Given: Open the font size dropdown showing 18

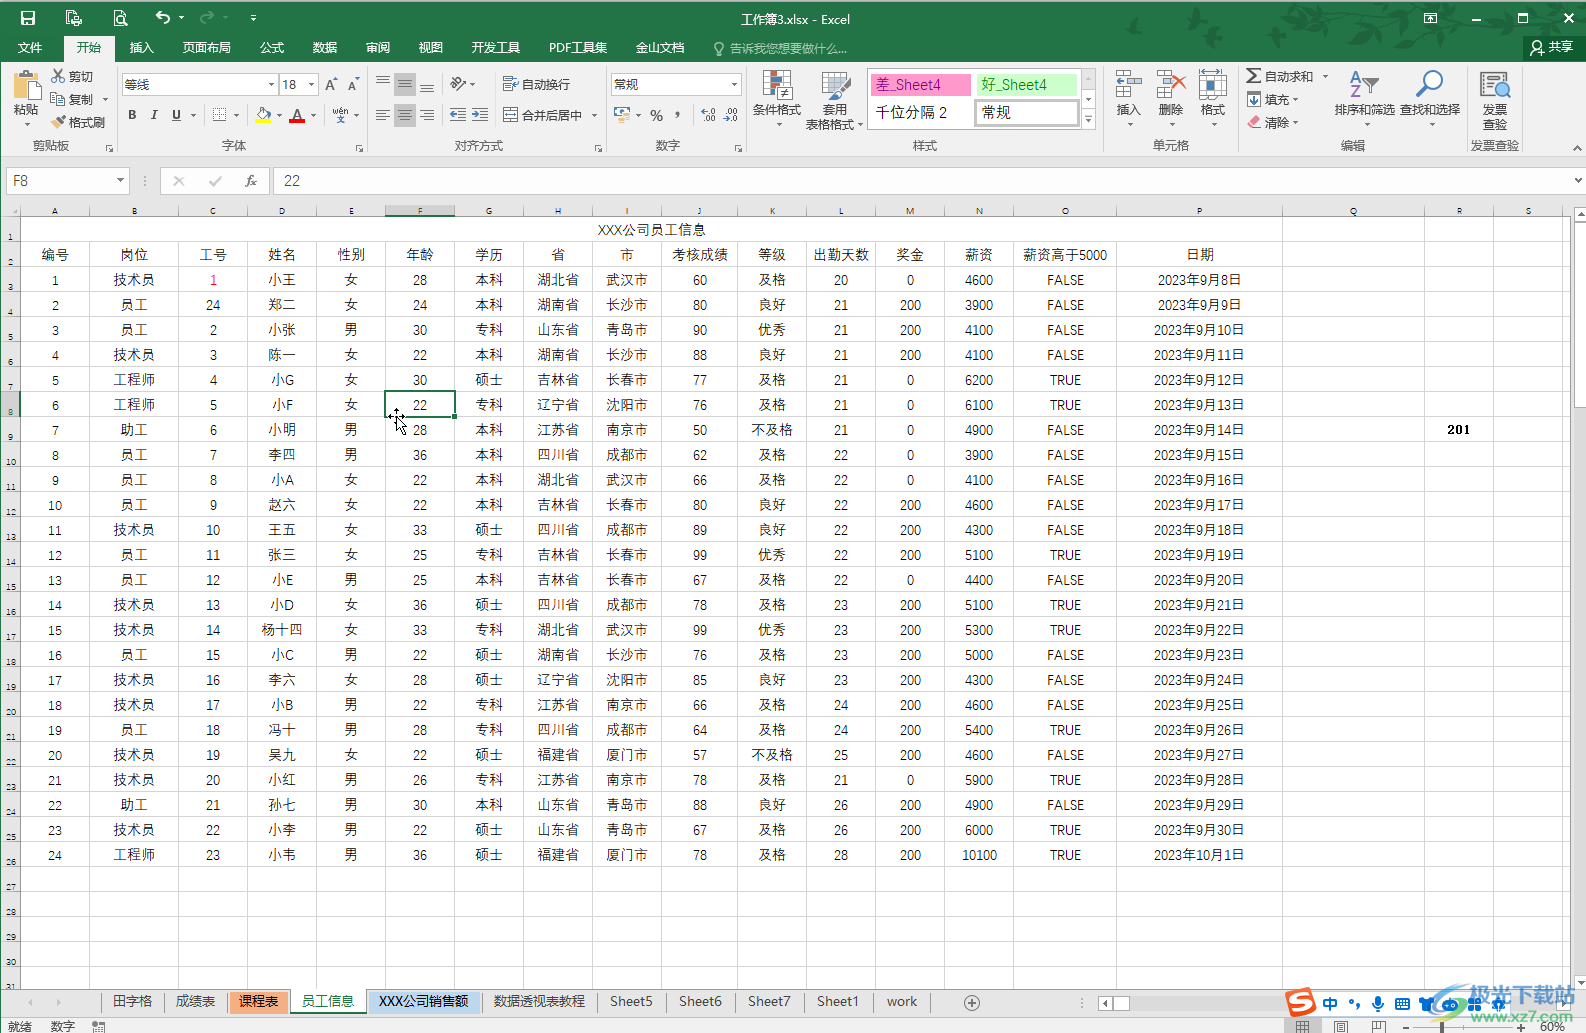Looking at the screenshot, I should pyautogui.click(x=312, y=84).
